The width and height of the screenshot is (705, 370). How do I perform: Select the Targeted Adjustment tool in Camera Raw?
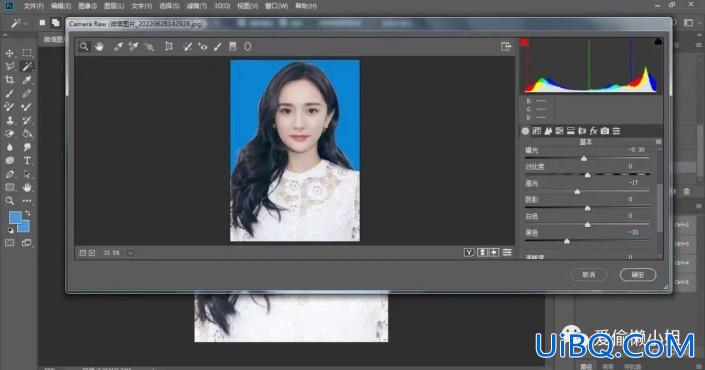[149, 46]
